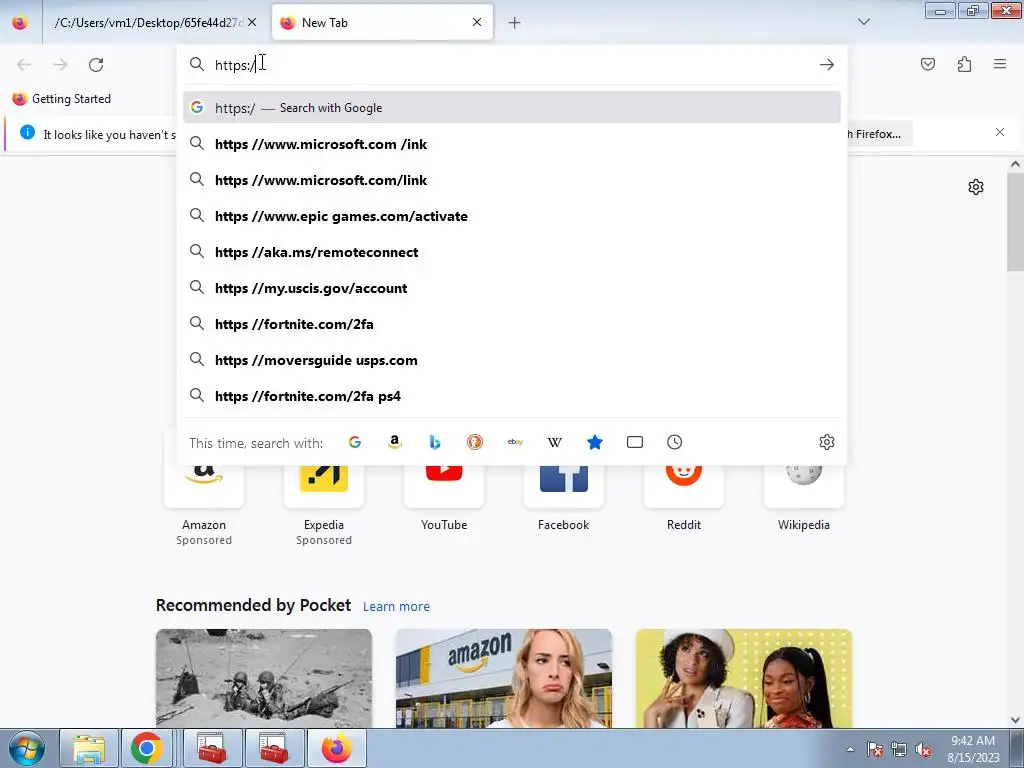Screen dimensions: 1024x768
Task: Reload the current page
Action: 96,65
